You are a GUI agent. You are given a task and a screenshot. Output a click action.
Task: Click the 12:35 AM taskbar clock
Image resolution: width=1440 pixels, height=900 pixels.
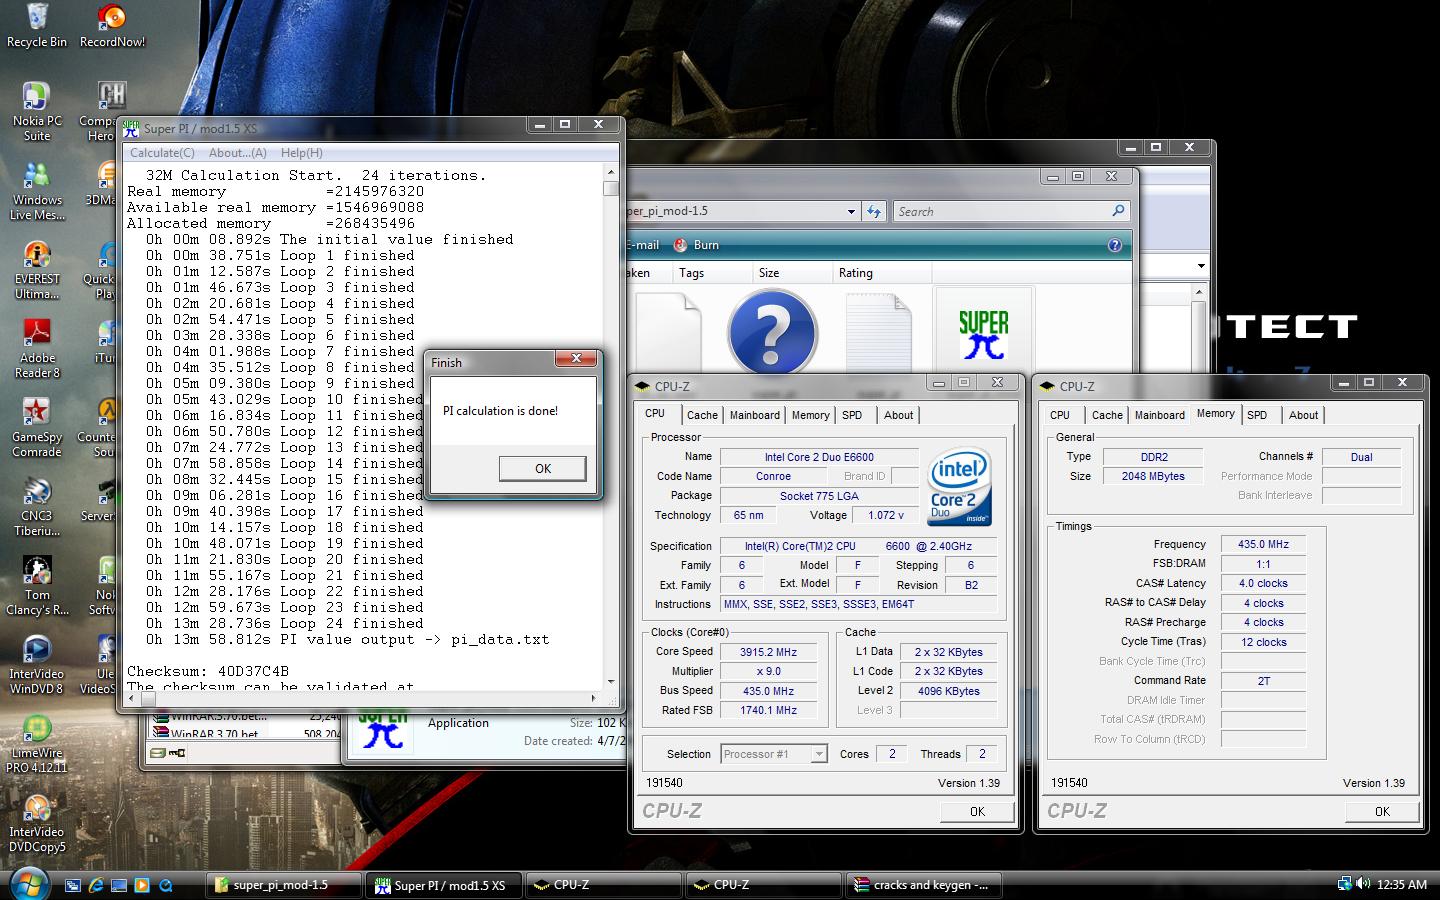[x=1402, y=885]
